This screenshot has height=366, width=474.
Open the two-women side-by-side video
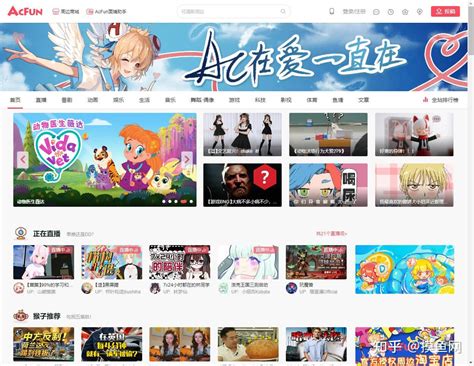(x=180, y=344)
